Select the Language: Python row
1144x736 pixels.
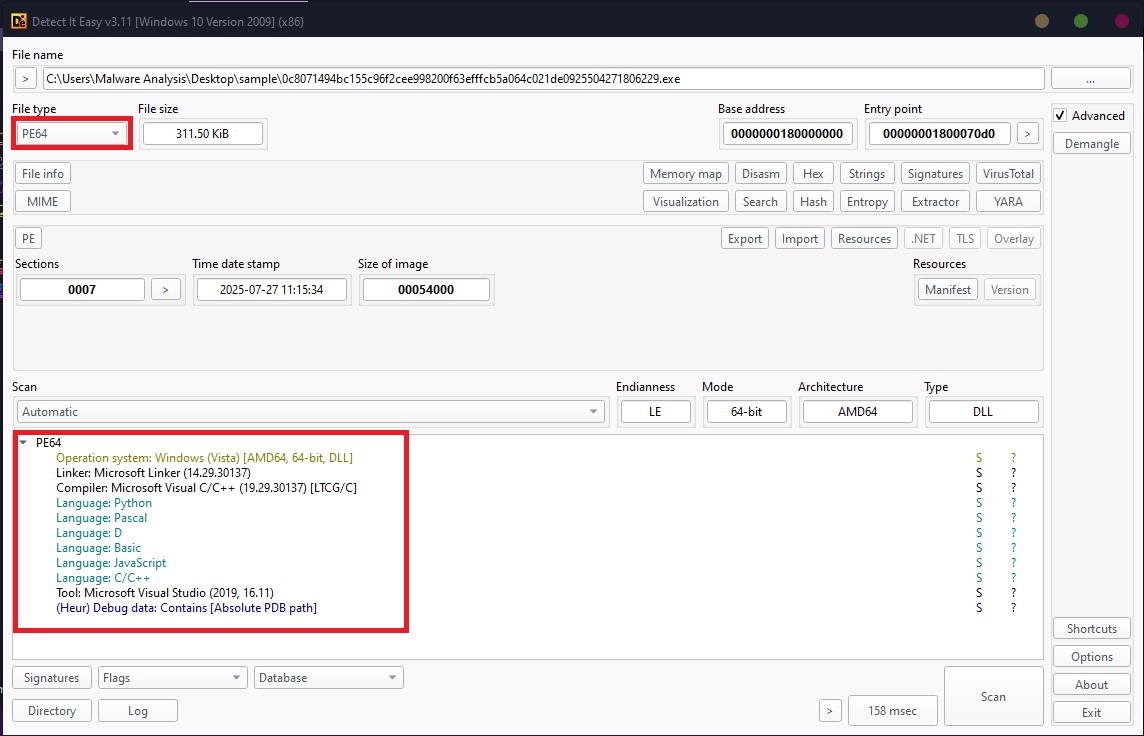click(x=104, y=503)
